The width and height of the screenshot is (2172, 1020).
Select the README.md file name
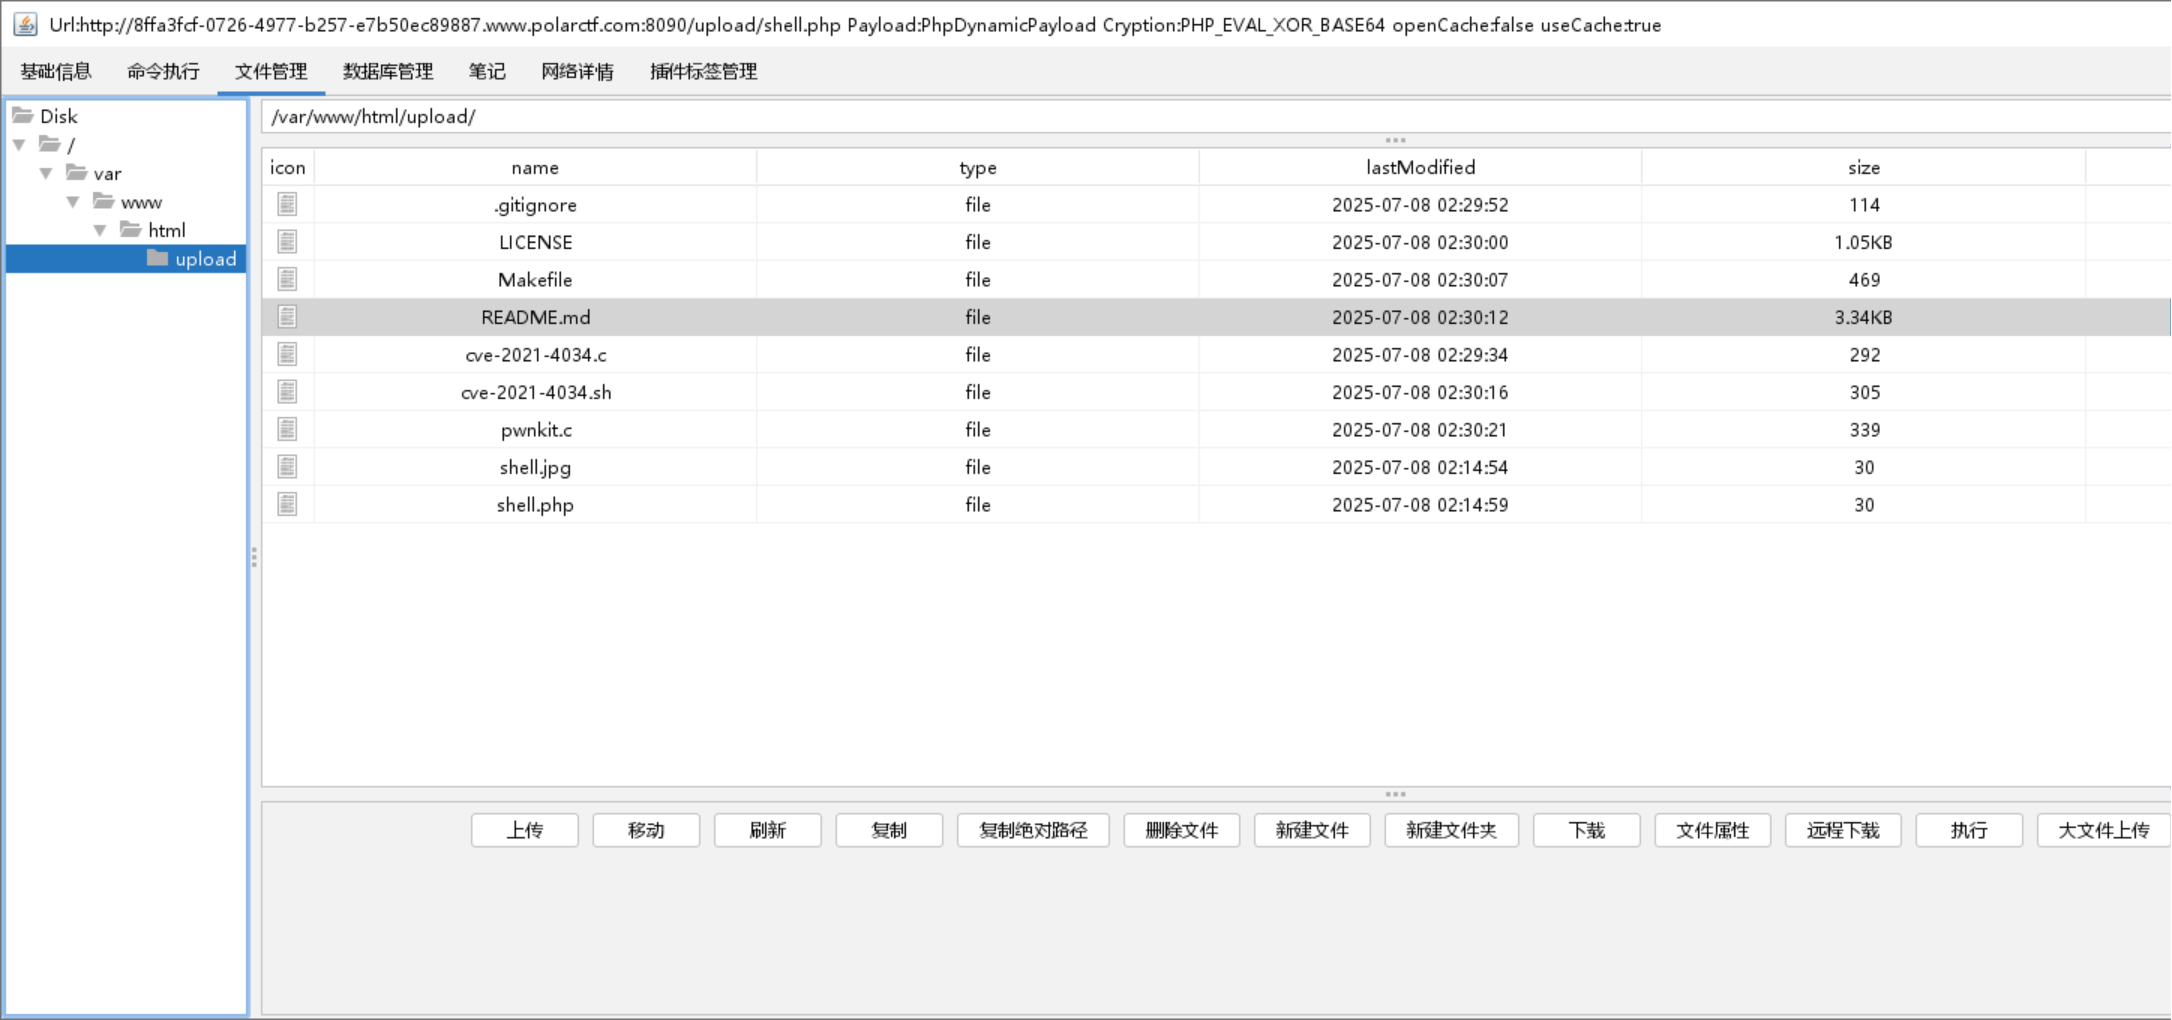pos(535,317)
